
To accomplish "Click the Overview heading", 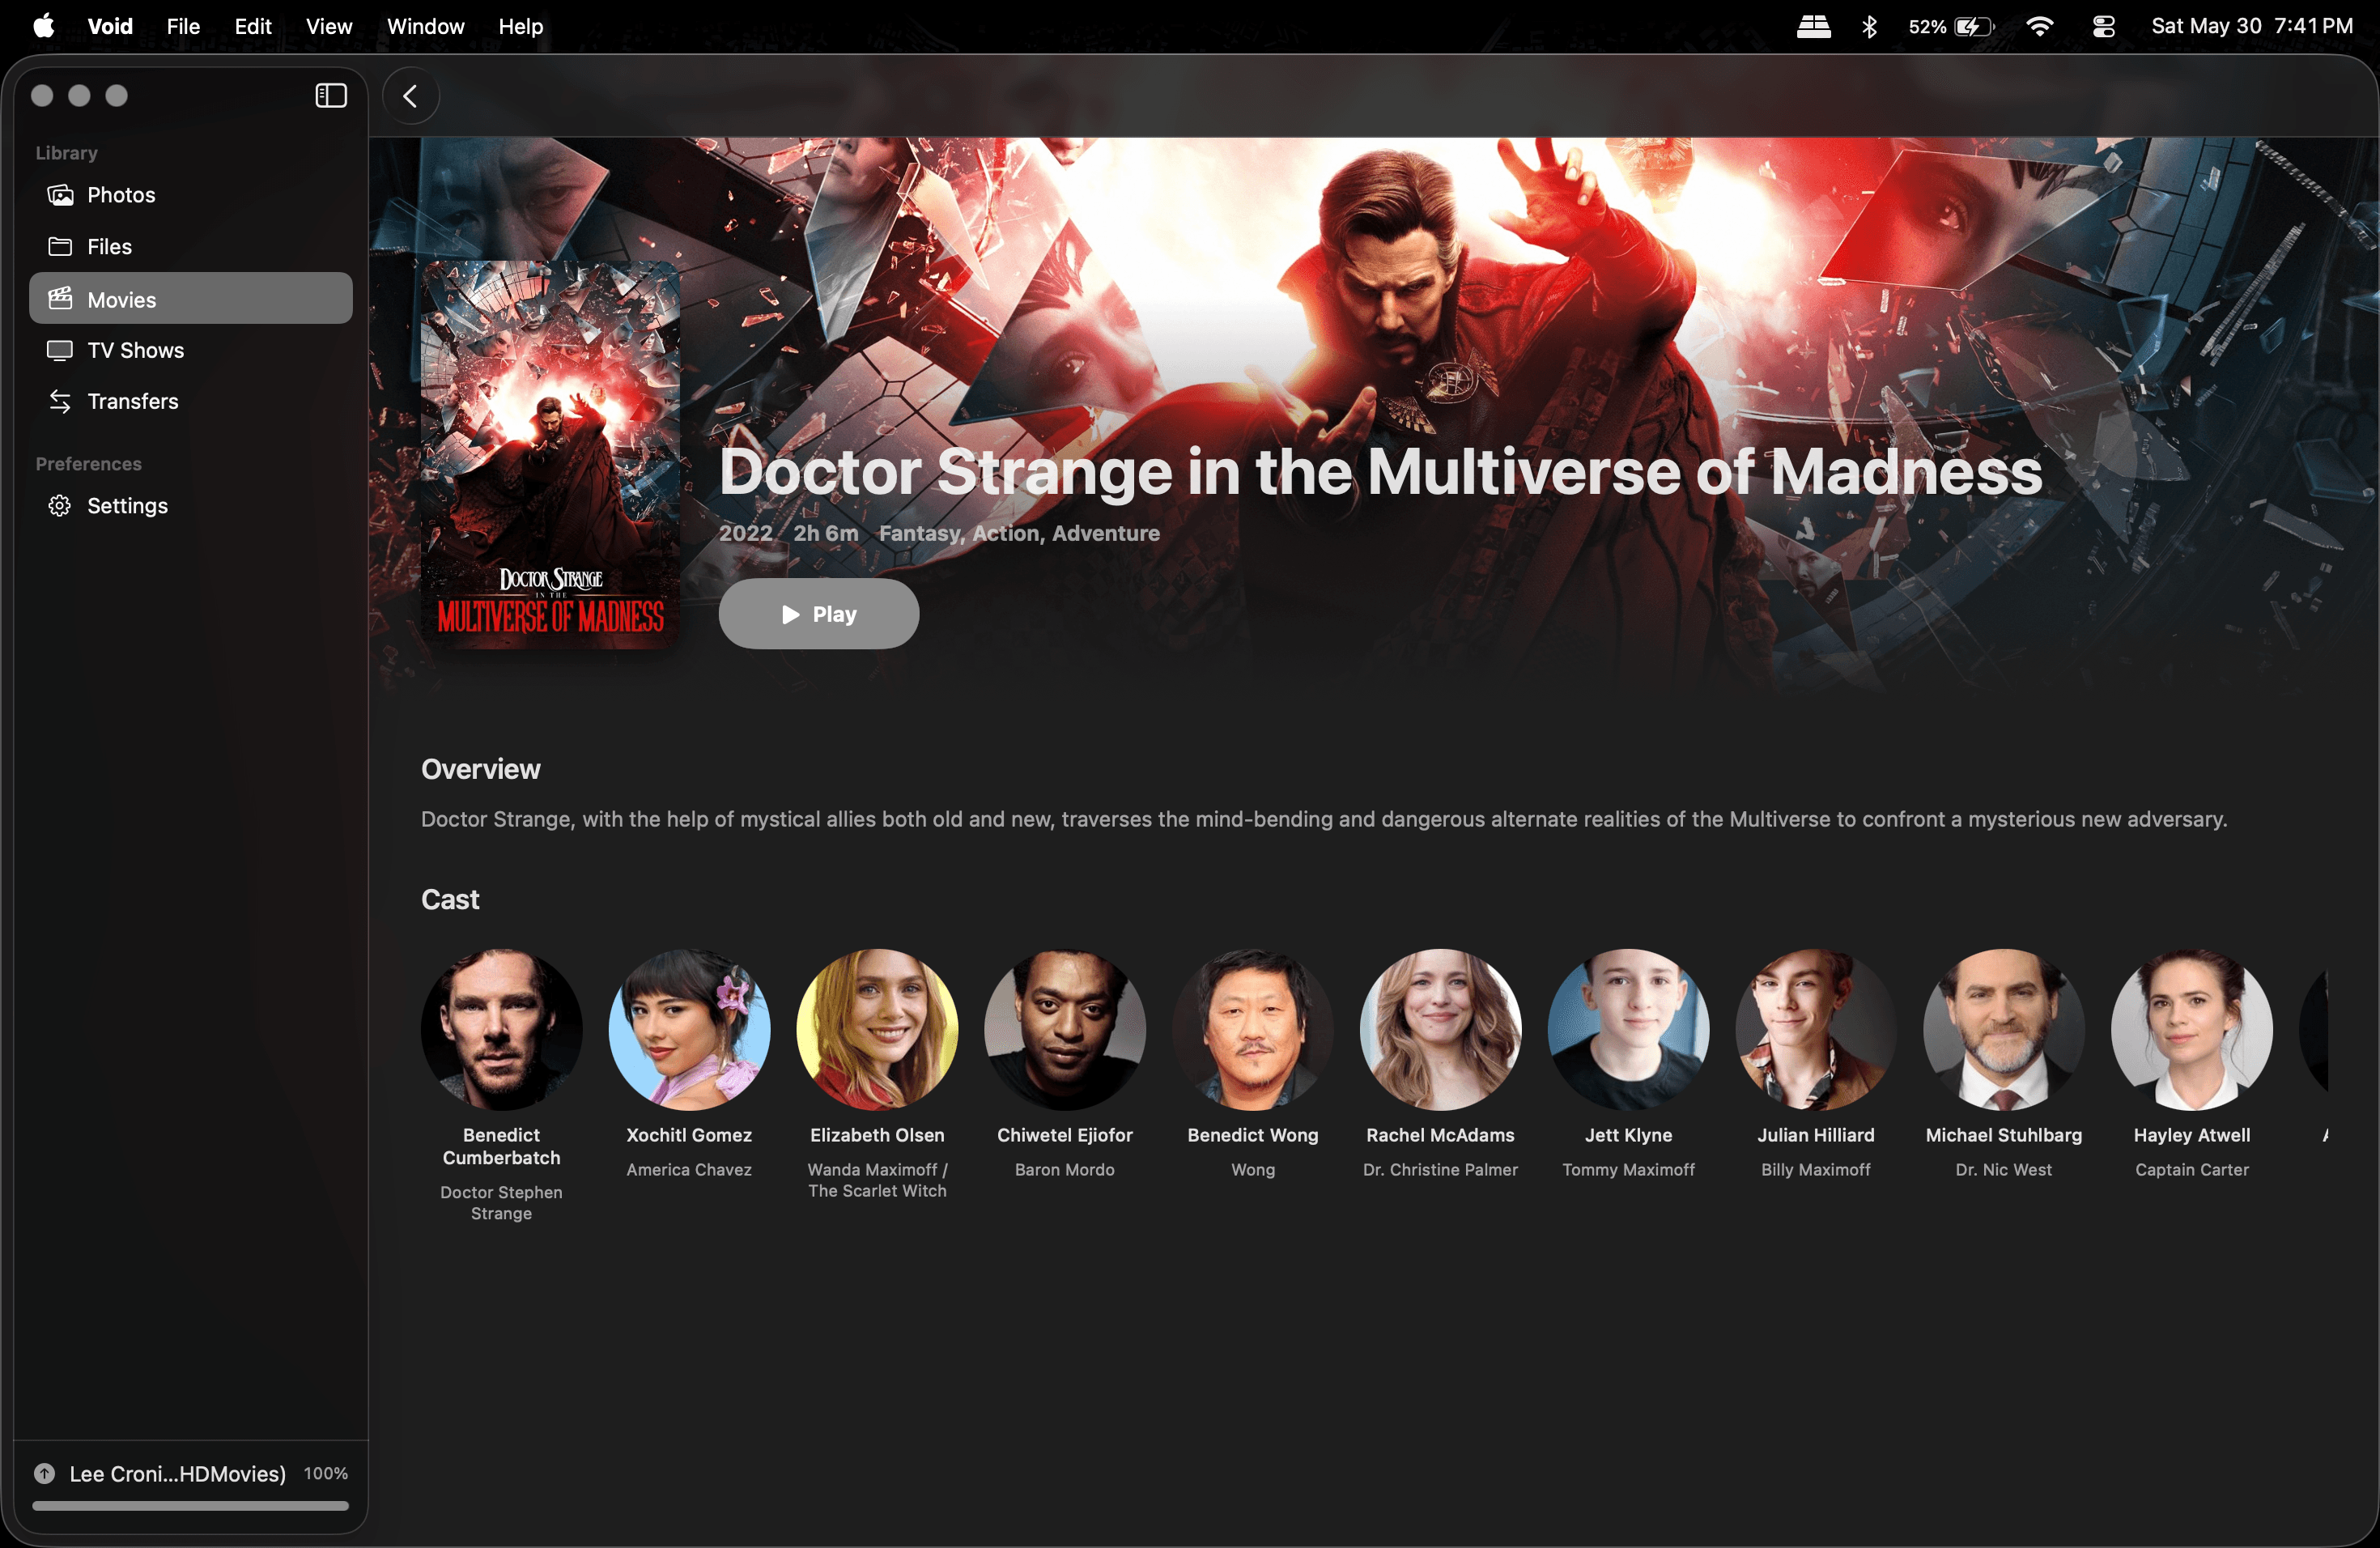I will pos(481,769).
